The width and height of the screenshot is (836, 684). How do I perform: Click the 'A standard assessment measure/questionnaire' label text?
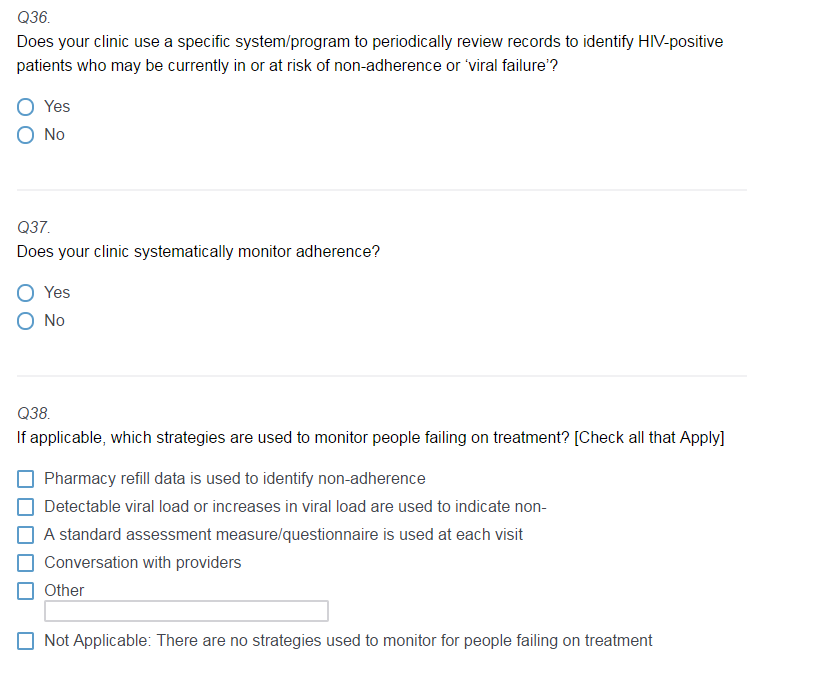tap(283, 535)
